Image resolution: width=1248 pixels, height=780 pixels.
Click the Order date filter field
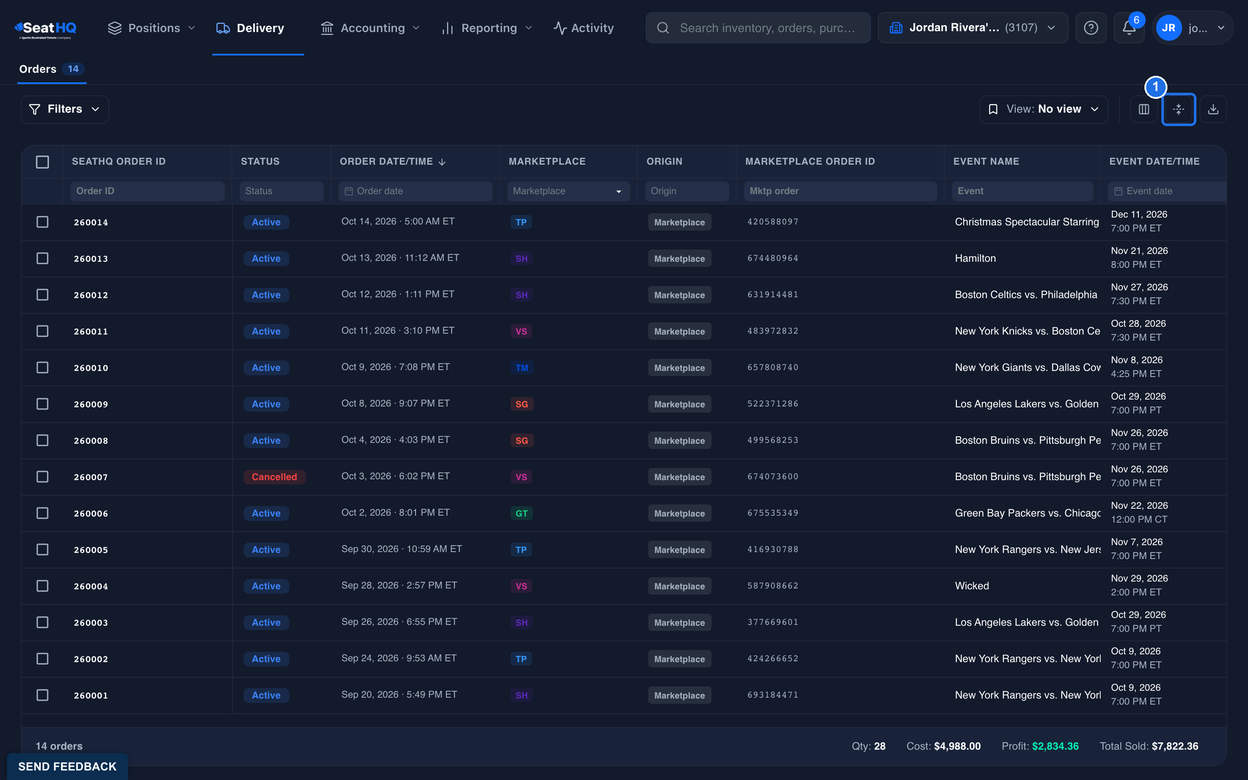[415, 191]
